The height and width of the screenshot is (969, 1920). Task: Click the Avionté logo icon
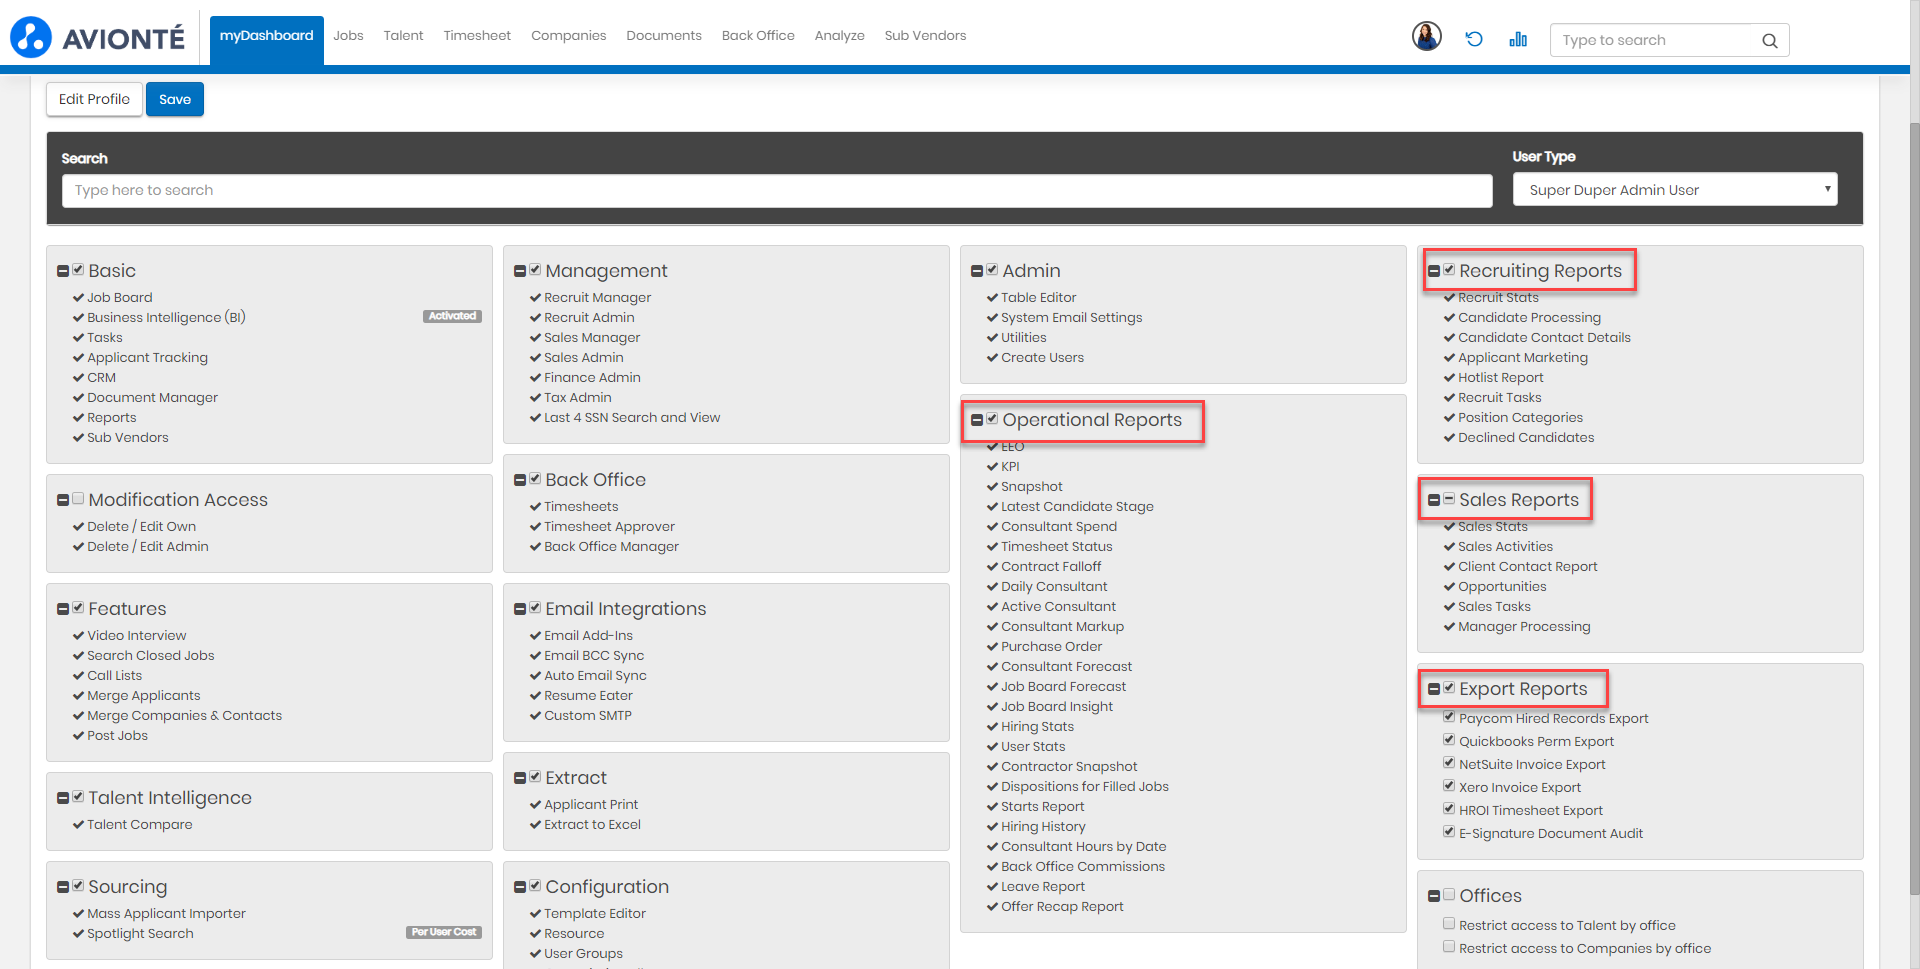[x=31, y=37]
